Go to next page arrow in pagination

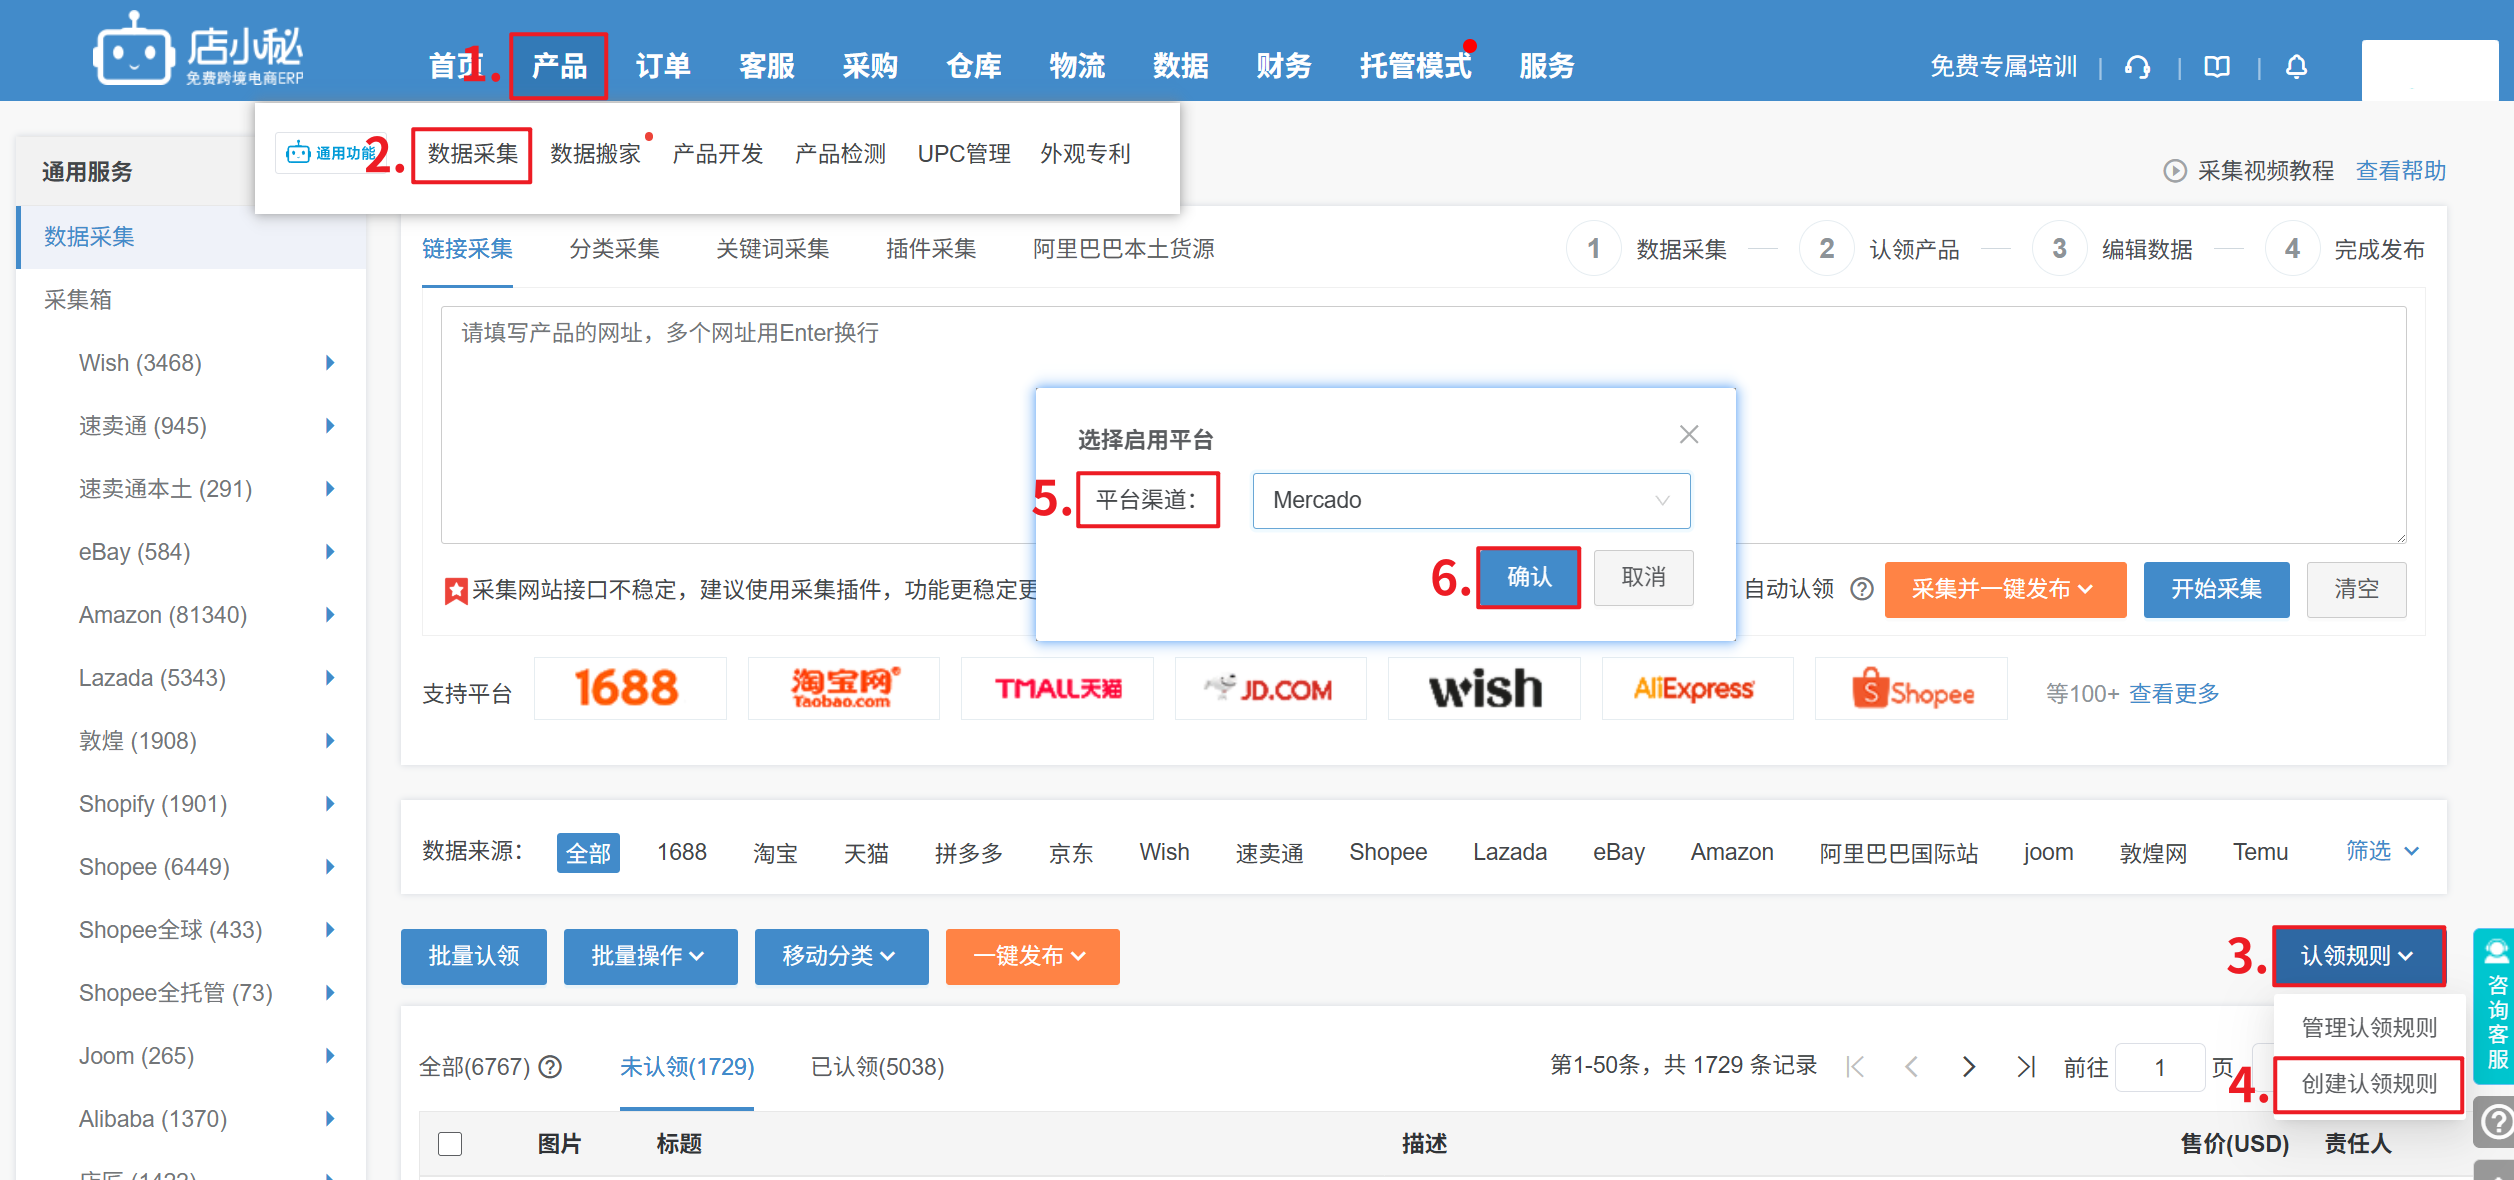point(1968,1067)
